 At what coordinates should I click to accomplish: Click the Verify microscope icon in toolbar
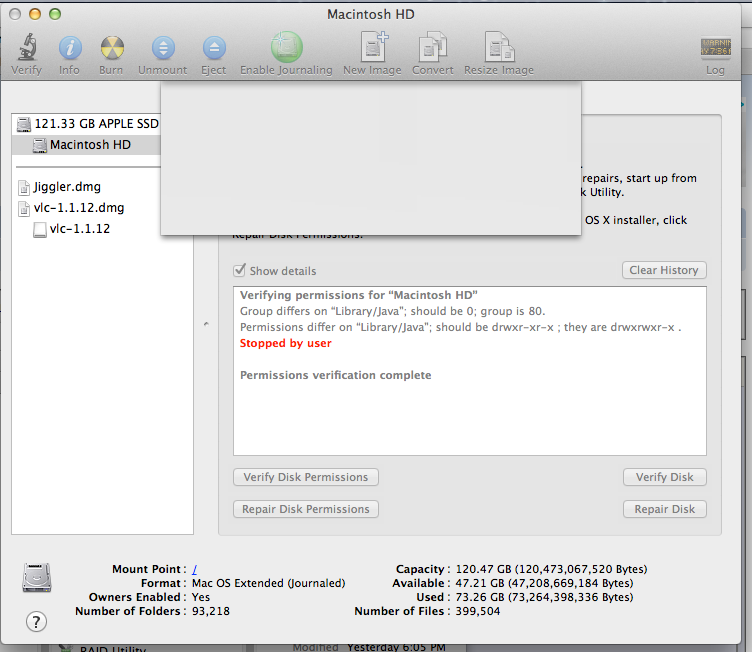tap(28, 47)
